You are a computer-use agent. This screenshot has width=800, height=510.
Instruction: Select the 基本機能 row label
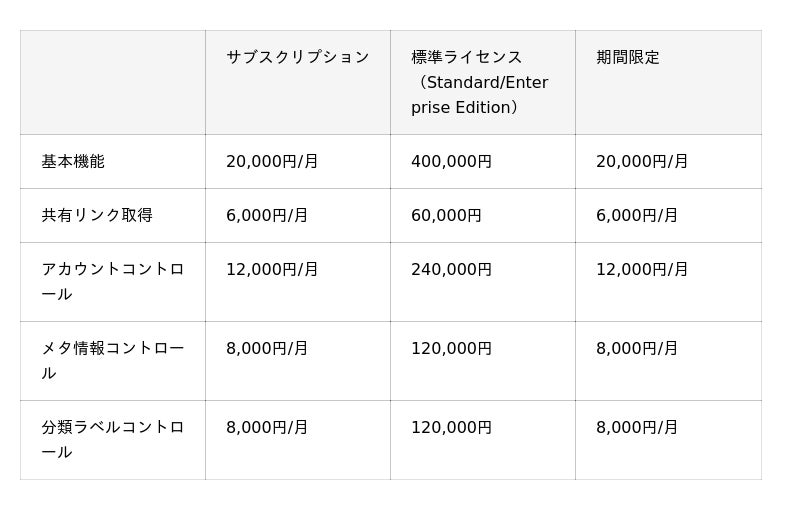73,162
